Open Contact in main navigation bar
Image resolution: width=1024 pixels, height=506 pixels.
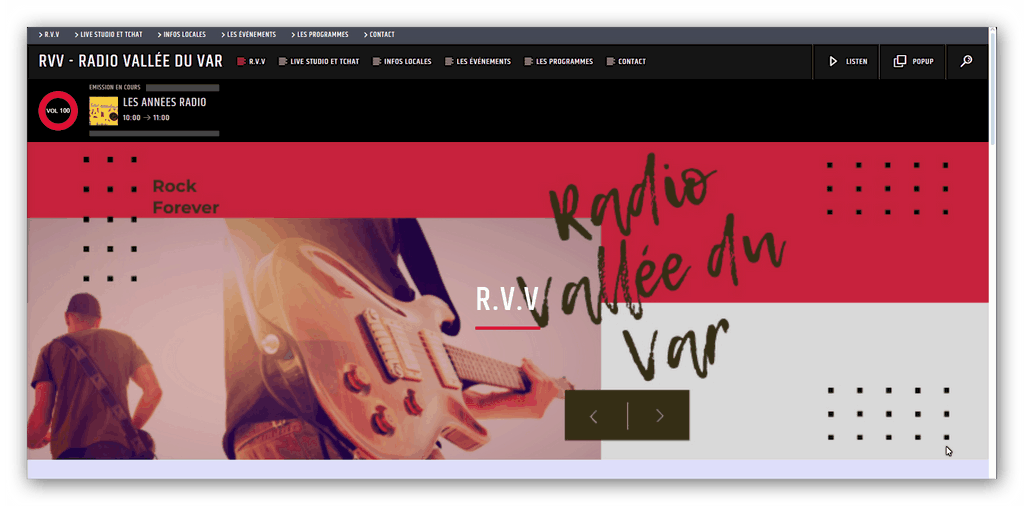626,61
